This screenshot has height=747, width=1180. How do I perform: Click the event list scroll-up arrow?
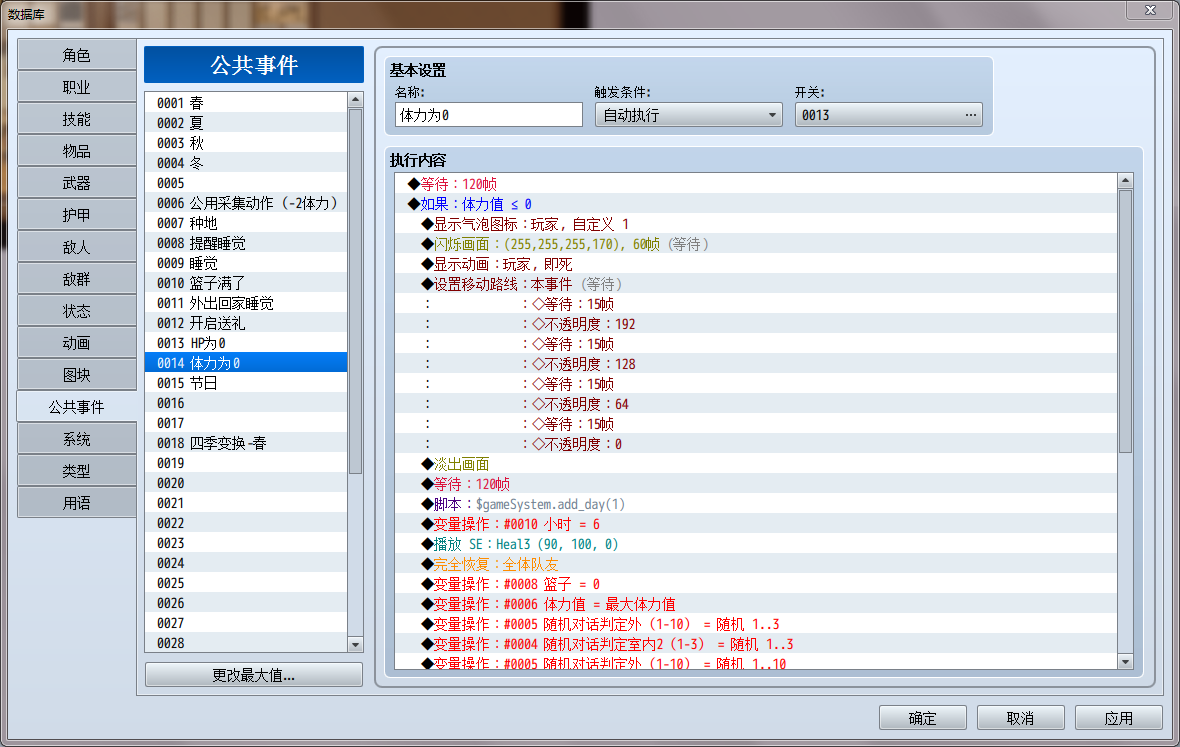click(355, 99)
